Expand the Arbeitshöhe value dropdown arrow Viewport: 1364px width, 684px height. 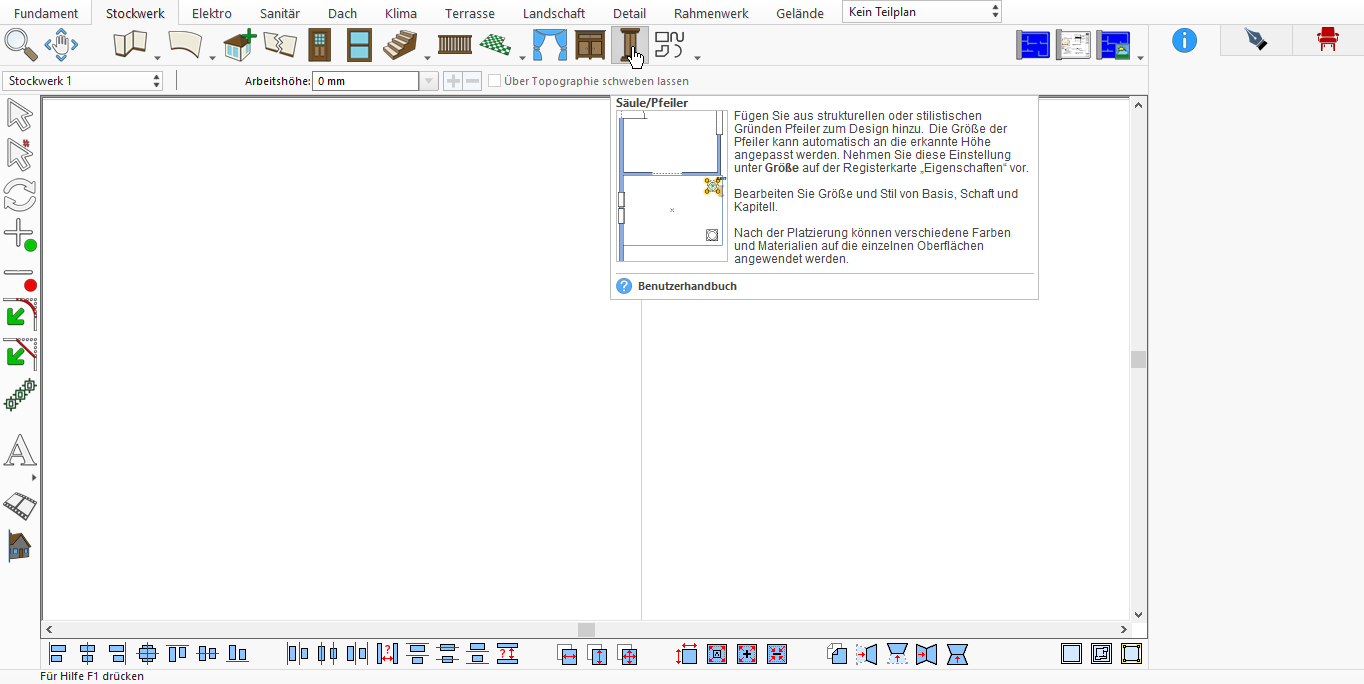(429, 81)
